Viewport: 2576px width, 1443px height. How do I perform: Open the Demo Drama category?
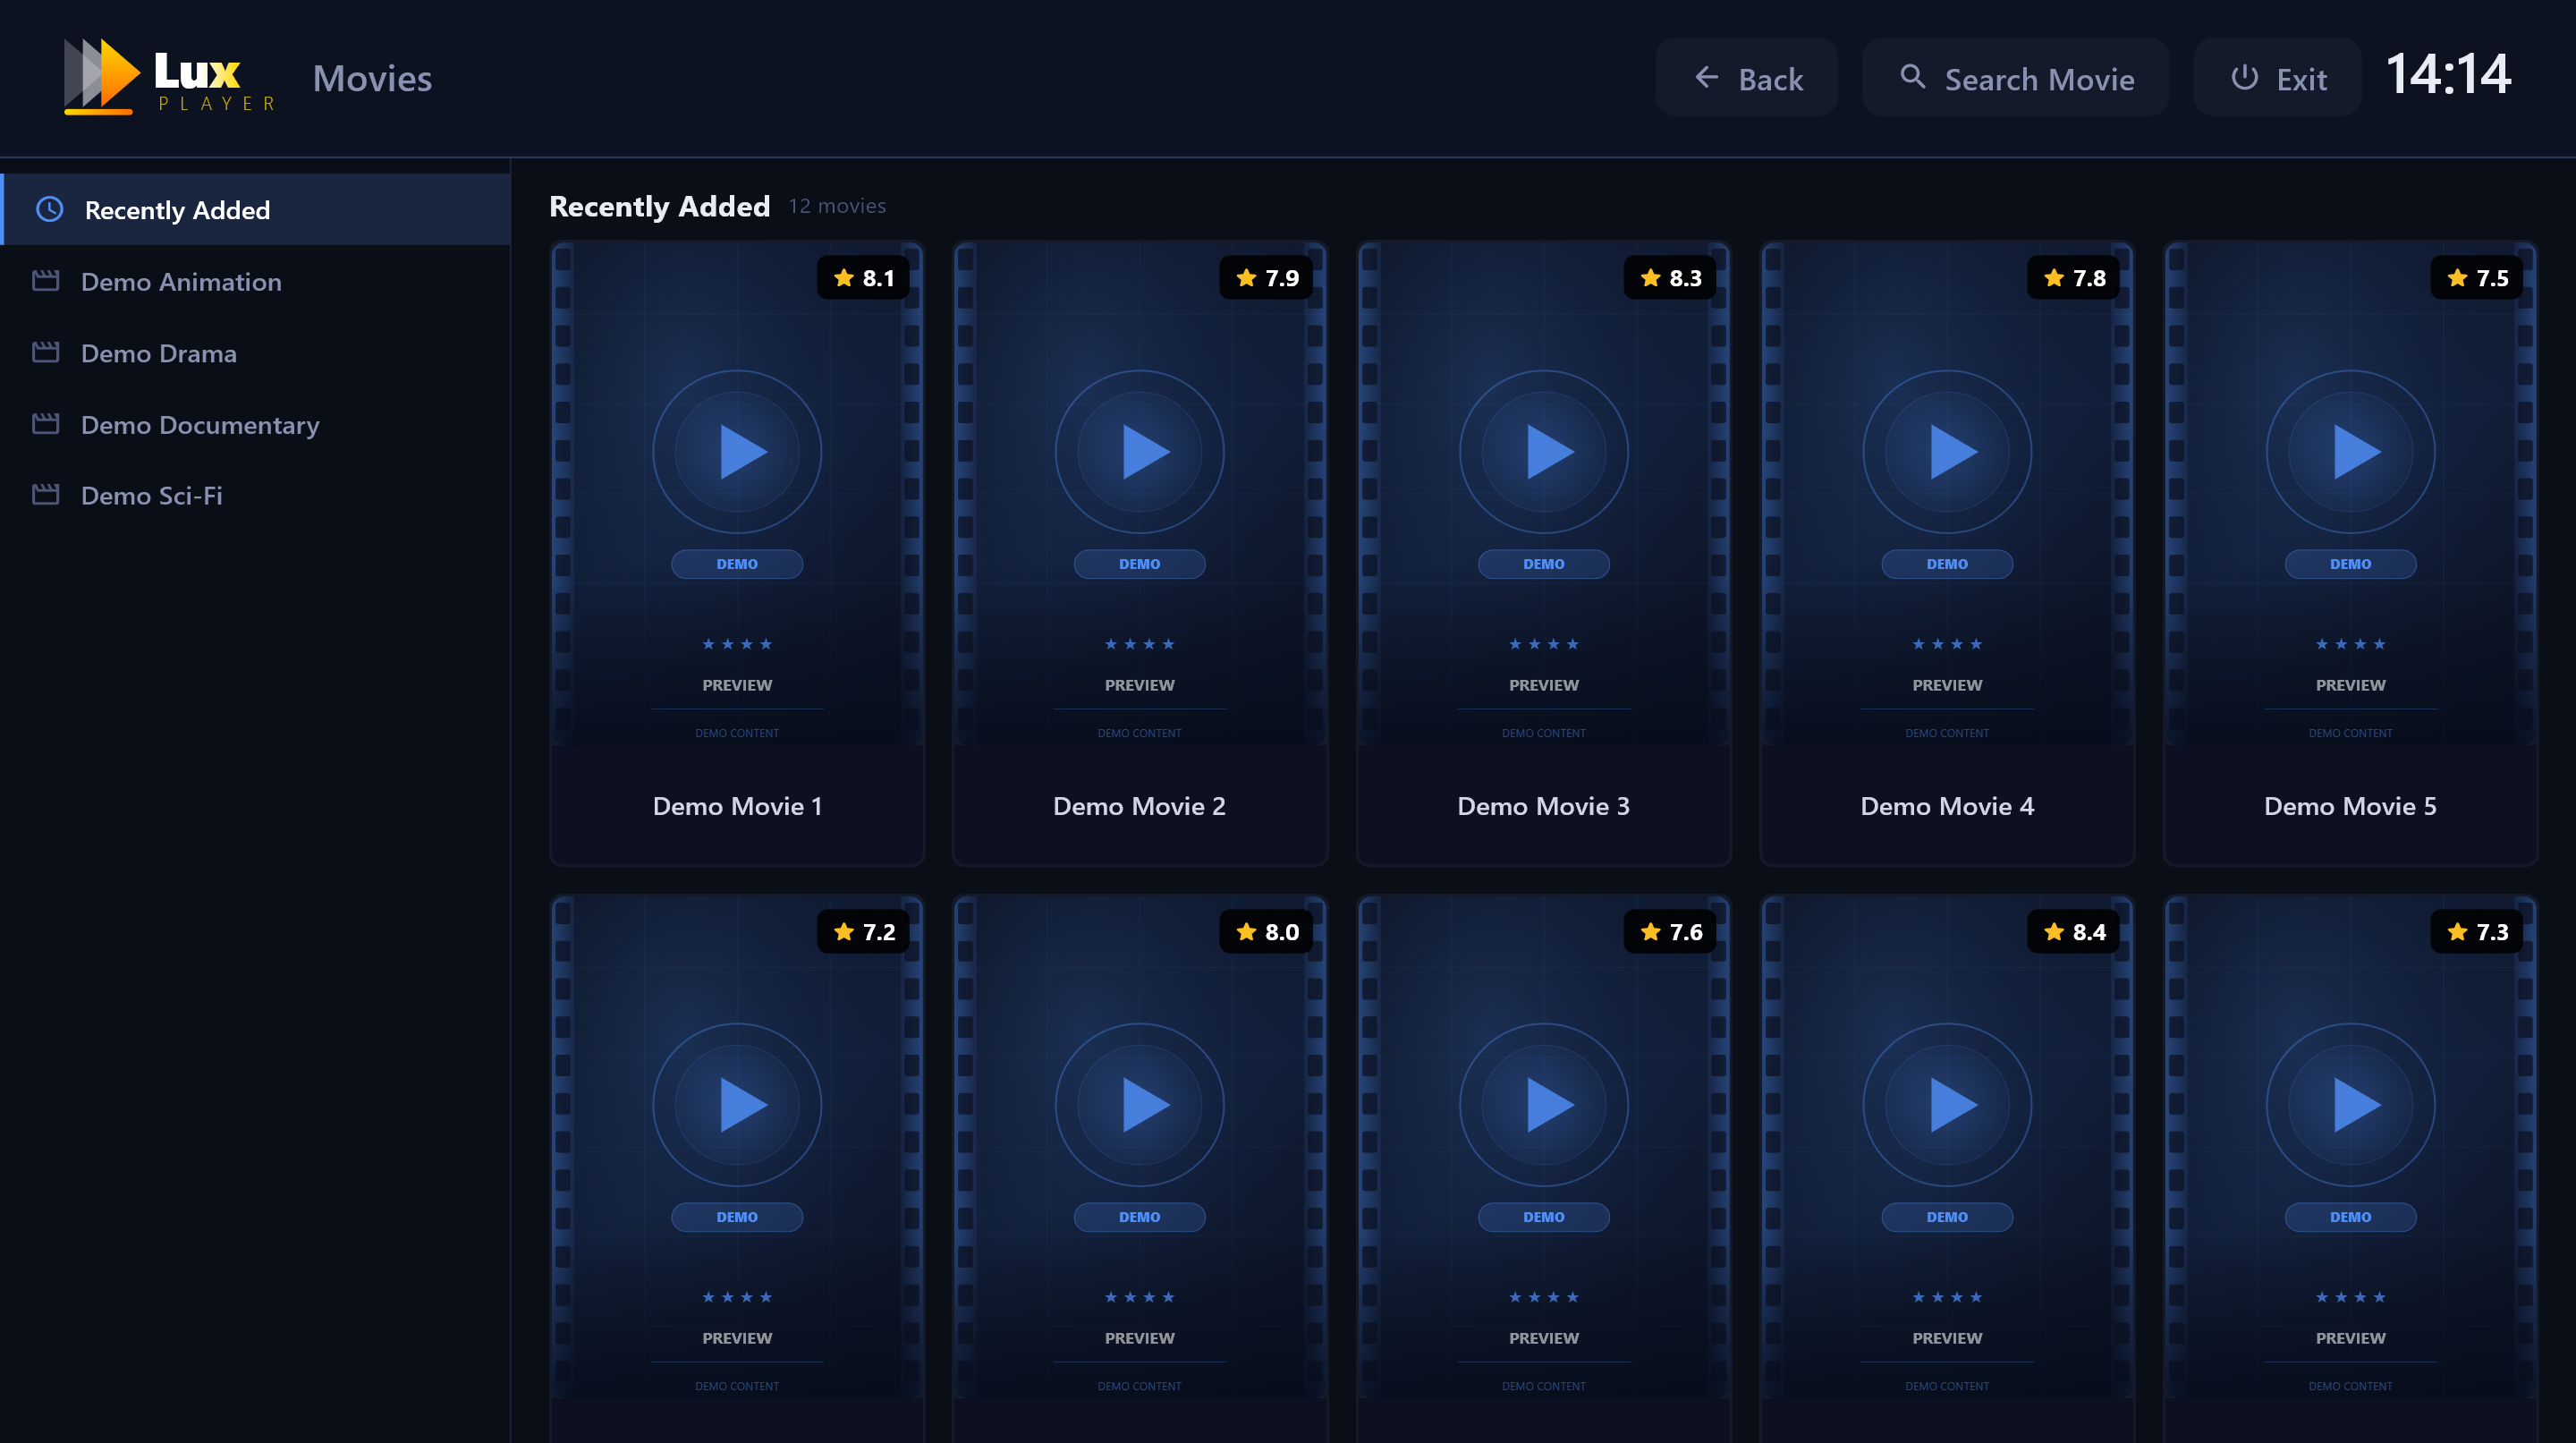pyautogui.click(x=256, y=352)
